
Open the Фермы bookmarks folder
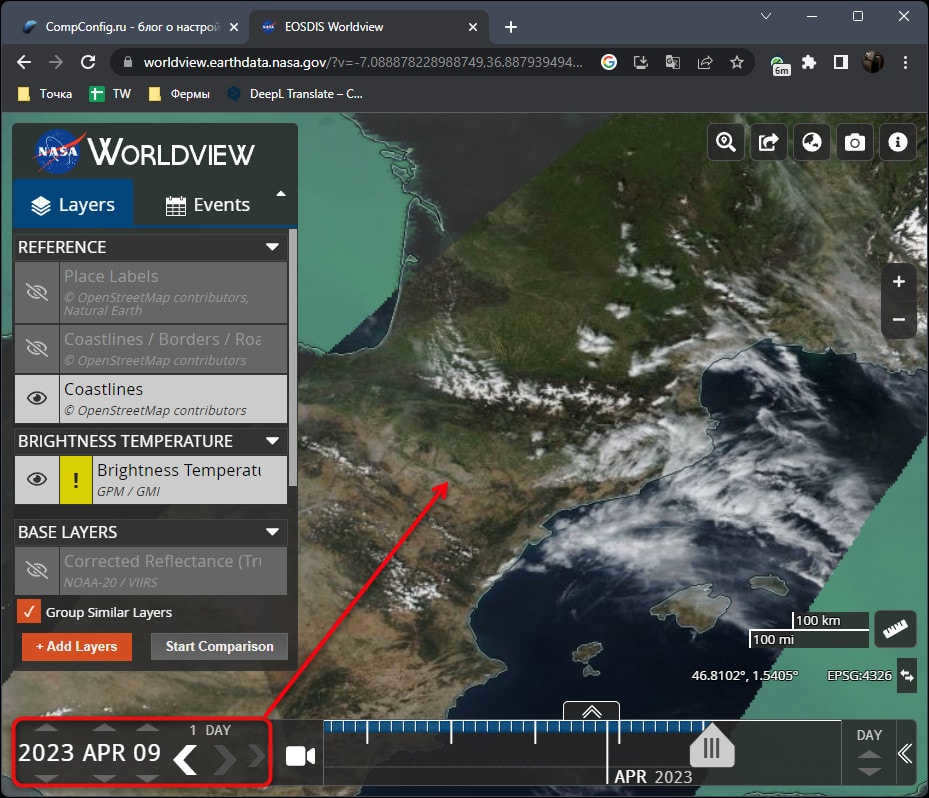click(x=179, y=94)
